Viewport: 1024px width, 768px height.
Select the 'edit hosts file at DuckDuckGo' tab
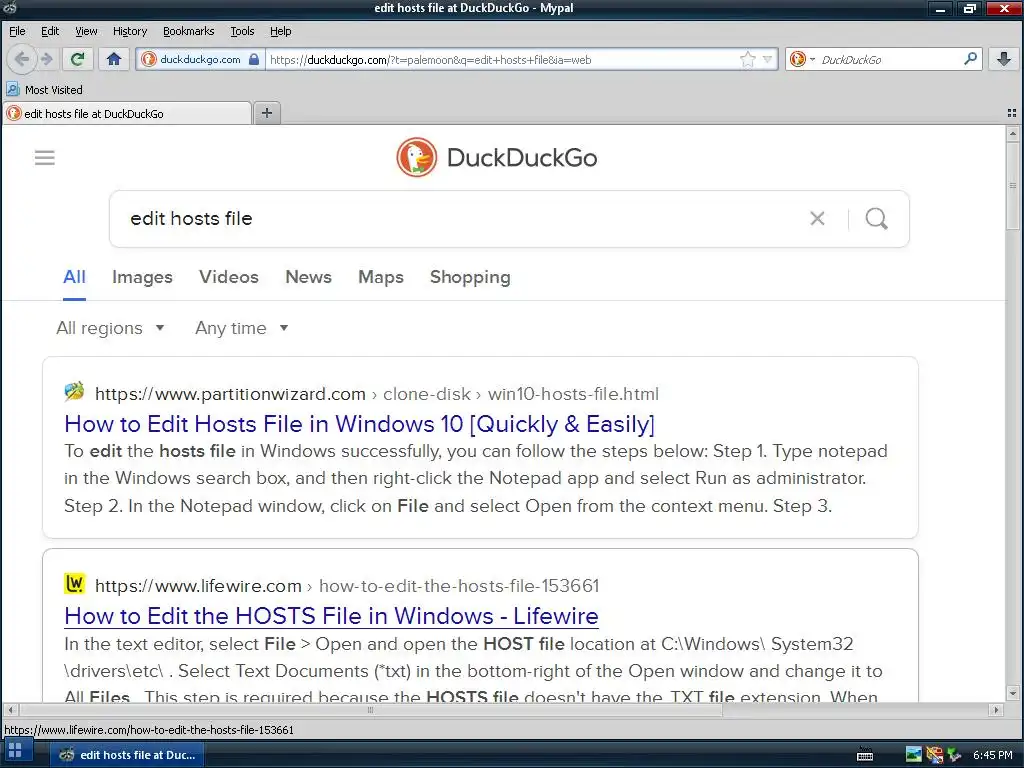click(x=127, y=114)
